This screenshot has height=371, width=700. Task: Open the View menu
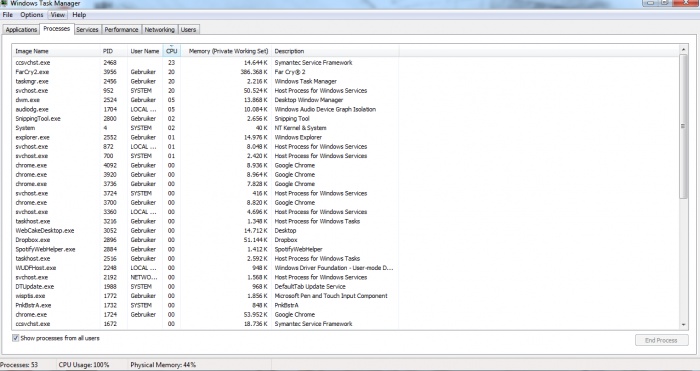click(58, 15)
